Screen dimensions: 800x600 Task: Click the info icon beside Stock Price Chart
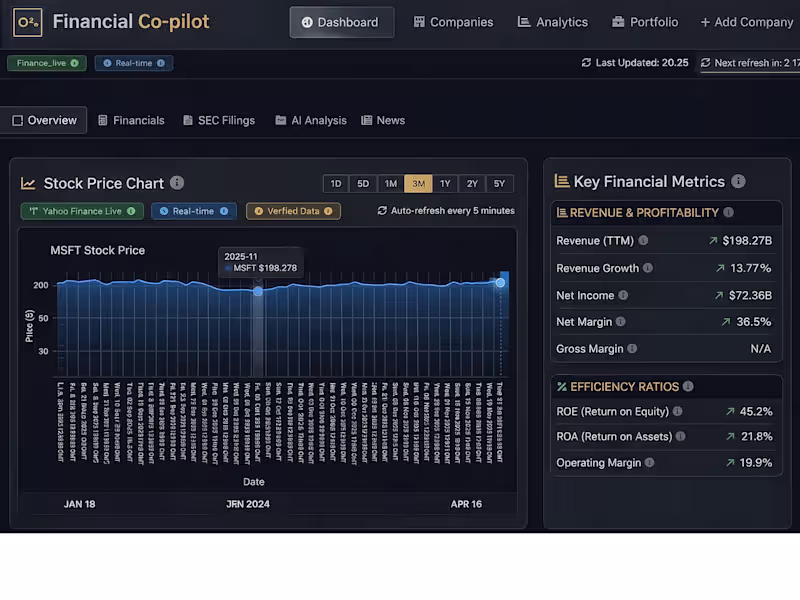coord(176,183)
